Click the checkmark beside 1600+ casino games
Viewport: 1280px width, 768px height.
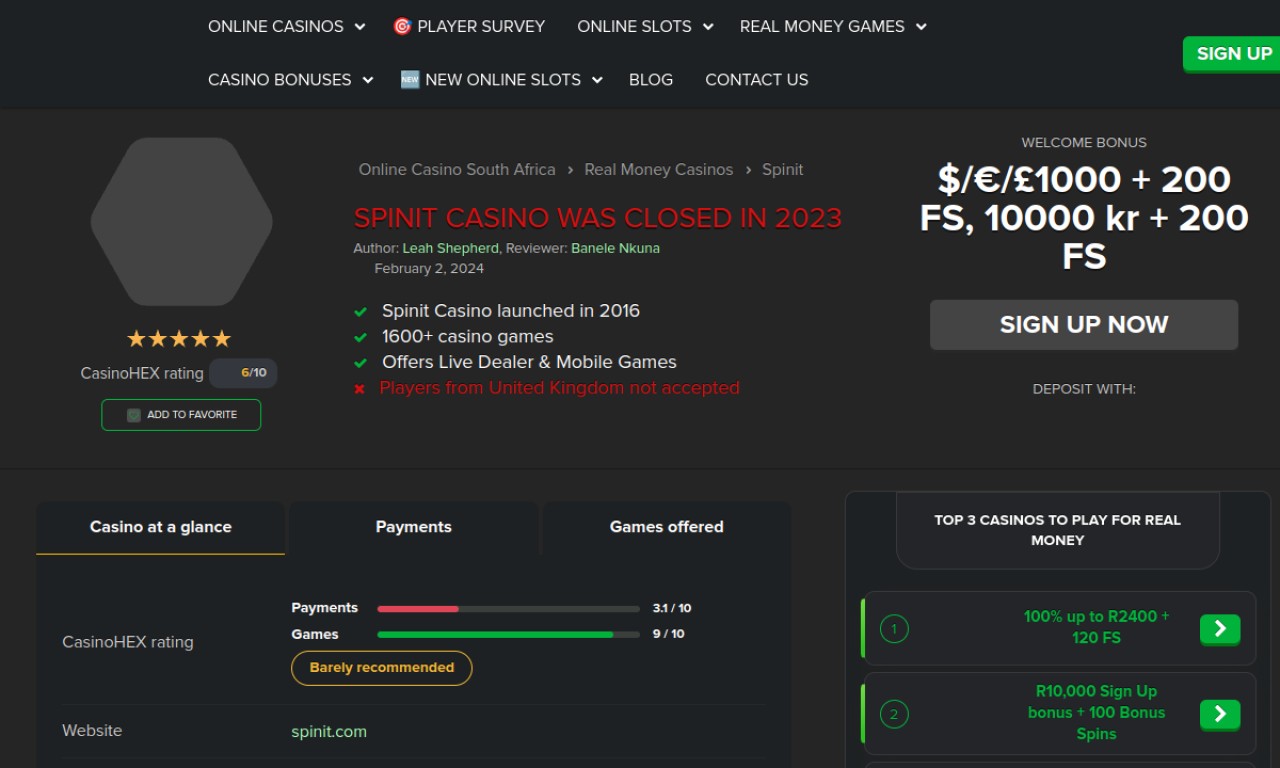click(361, 337)
